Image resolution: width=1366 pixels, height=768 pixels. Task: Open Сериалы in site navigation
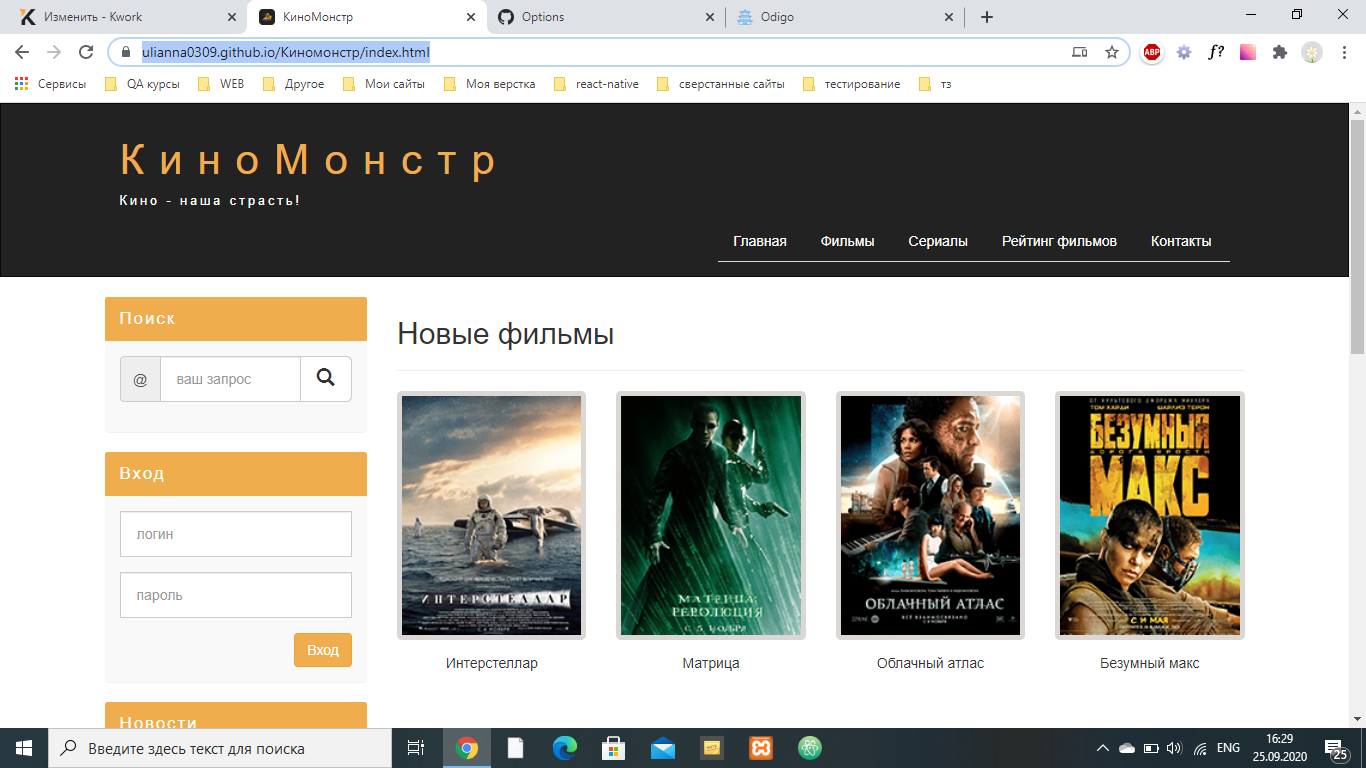[938, 241]
